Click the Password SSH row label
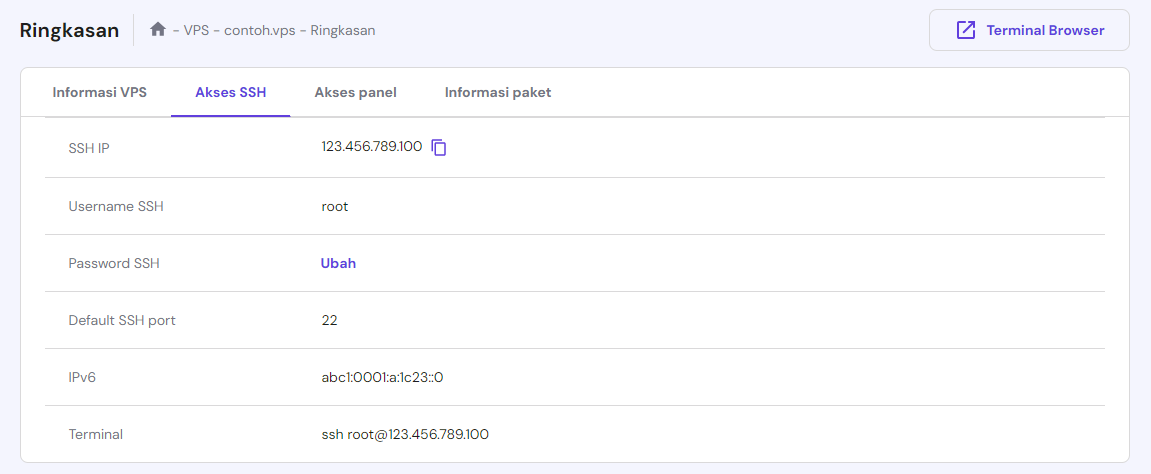 114,264
